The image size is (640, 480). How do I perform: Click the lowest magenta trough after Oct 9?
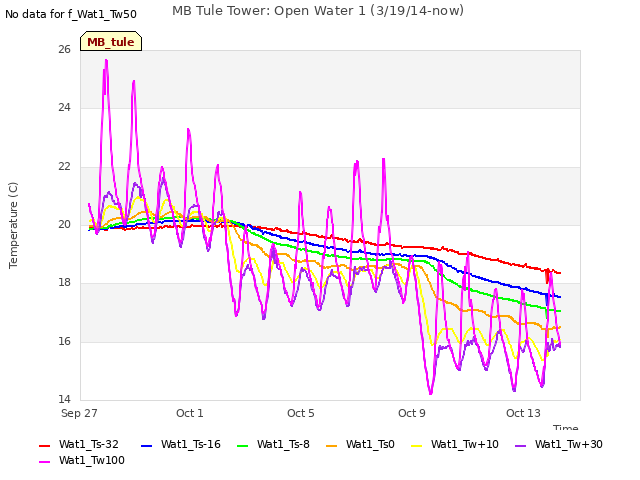[x=431, y=393]
